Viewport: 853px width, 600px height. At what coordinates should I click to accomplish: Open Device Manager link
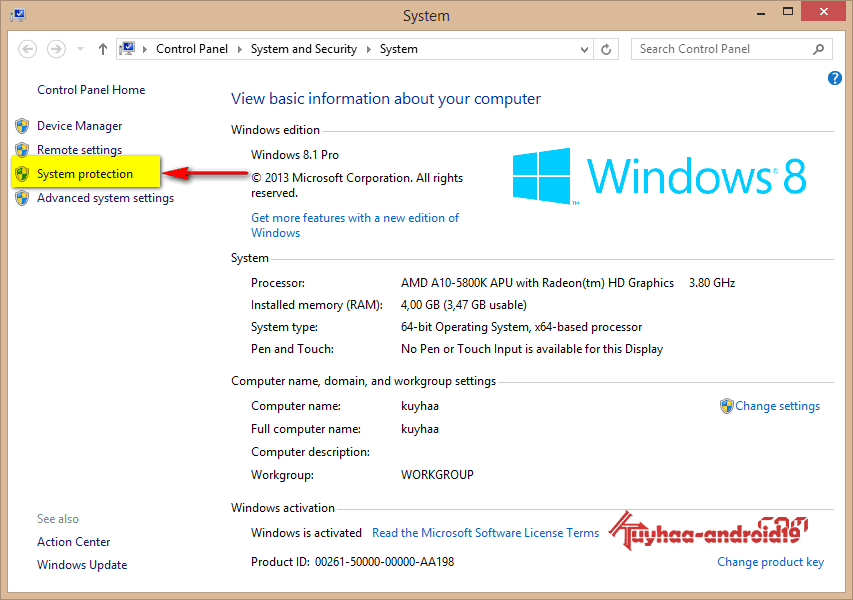coord(79,126)
